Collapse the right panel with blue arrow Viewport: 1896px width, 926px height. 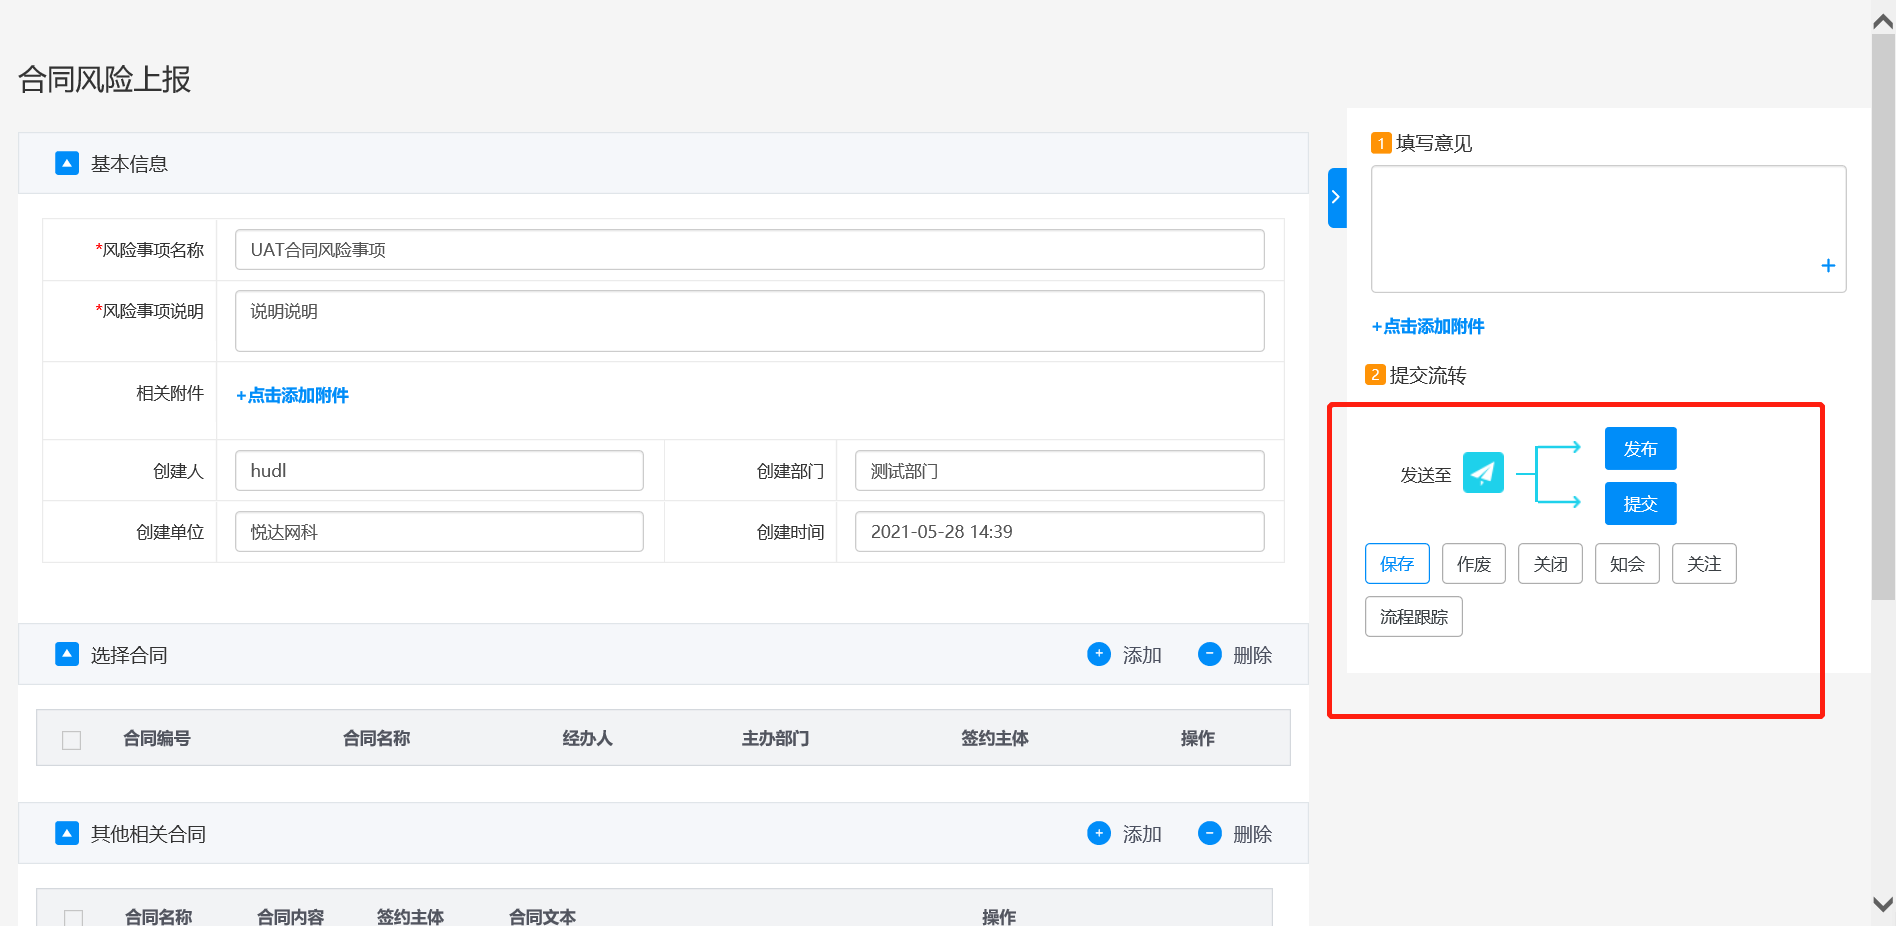point(1336,198)
